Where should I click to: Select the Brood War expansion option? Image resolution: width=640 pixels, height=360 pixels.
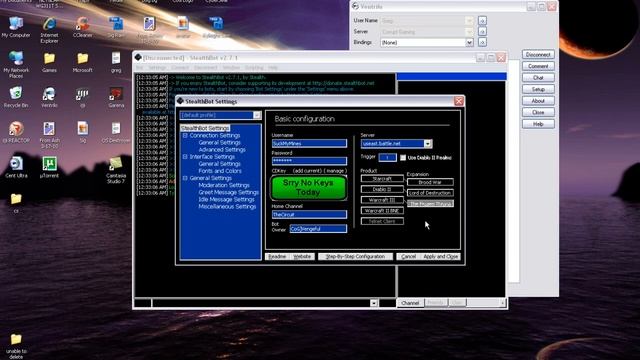(x=430, y=182)
